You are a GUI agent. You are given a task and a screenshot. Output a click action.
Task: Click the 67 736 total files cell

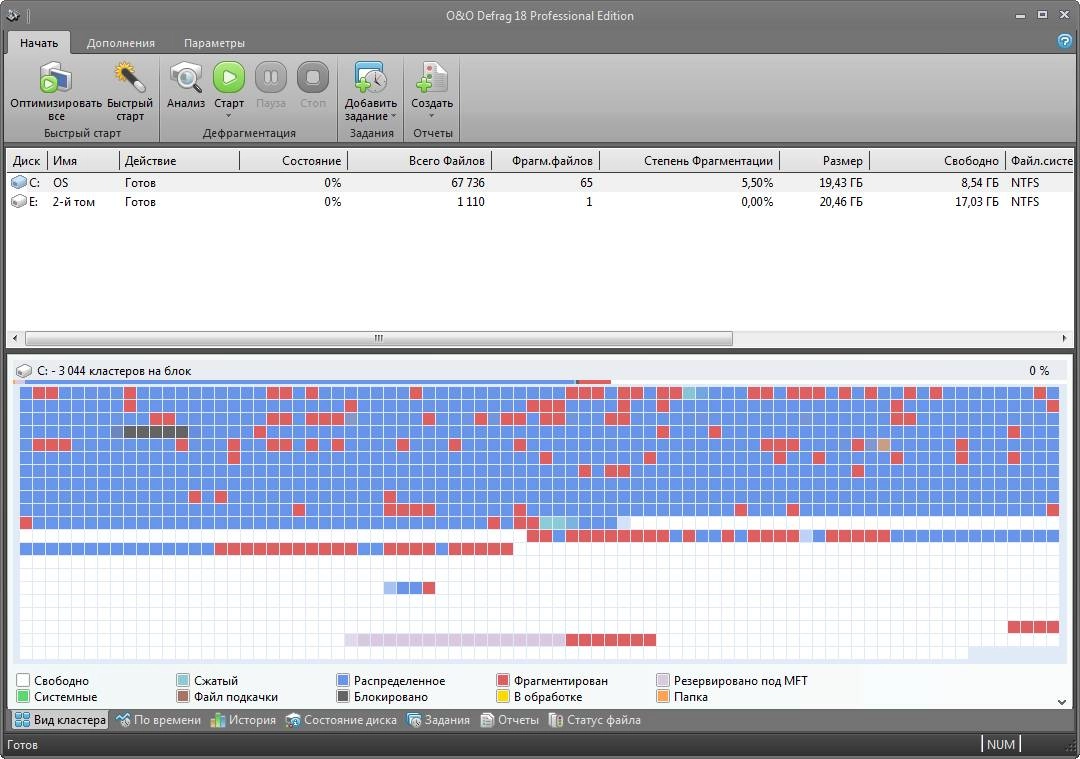coord(468,183)
